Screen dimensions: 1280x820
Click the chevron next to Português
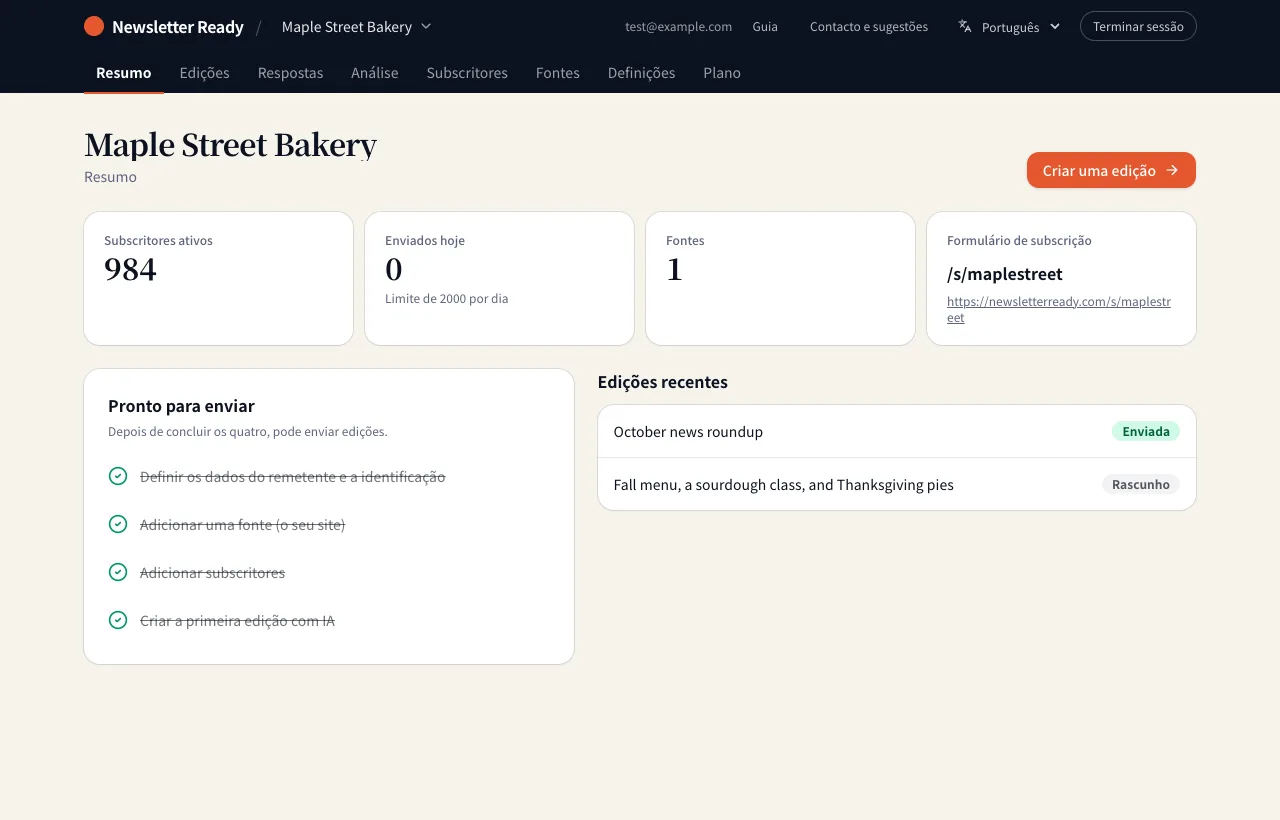pos(1055,27)
